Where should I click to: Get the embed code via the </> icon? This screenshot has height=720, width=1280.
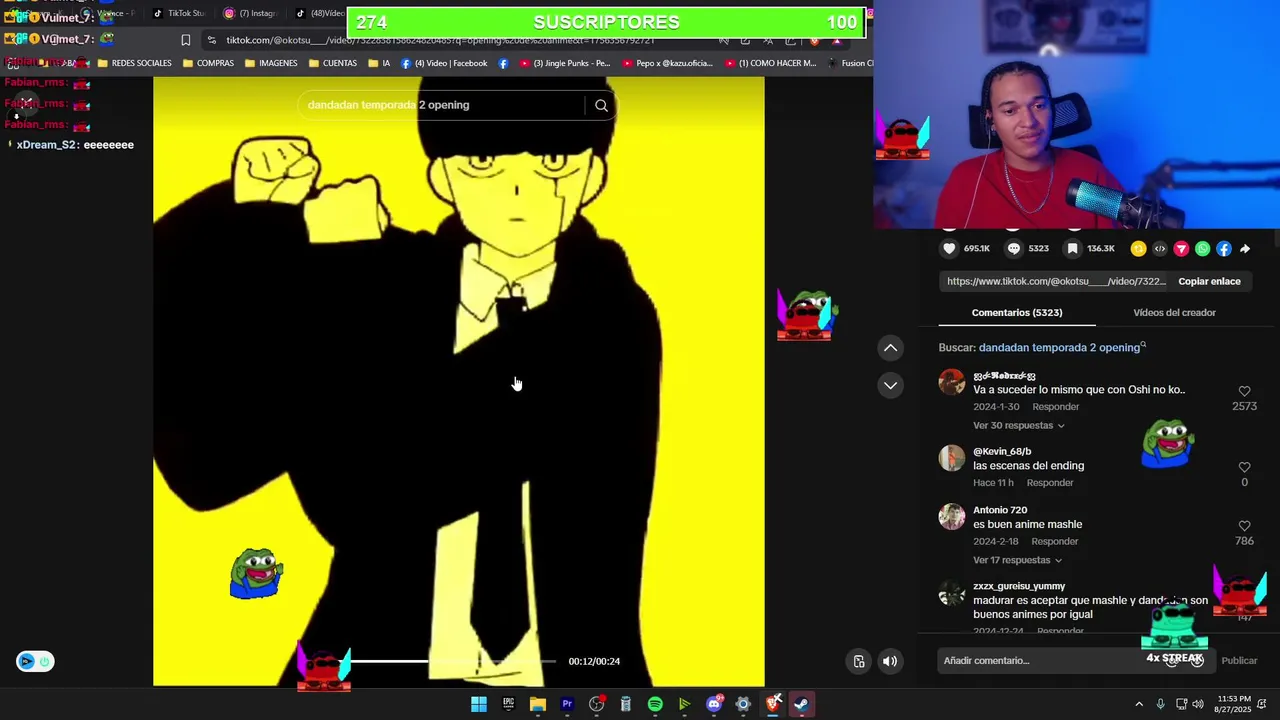(1160, 249)
